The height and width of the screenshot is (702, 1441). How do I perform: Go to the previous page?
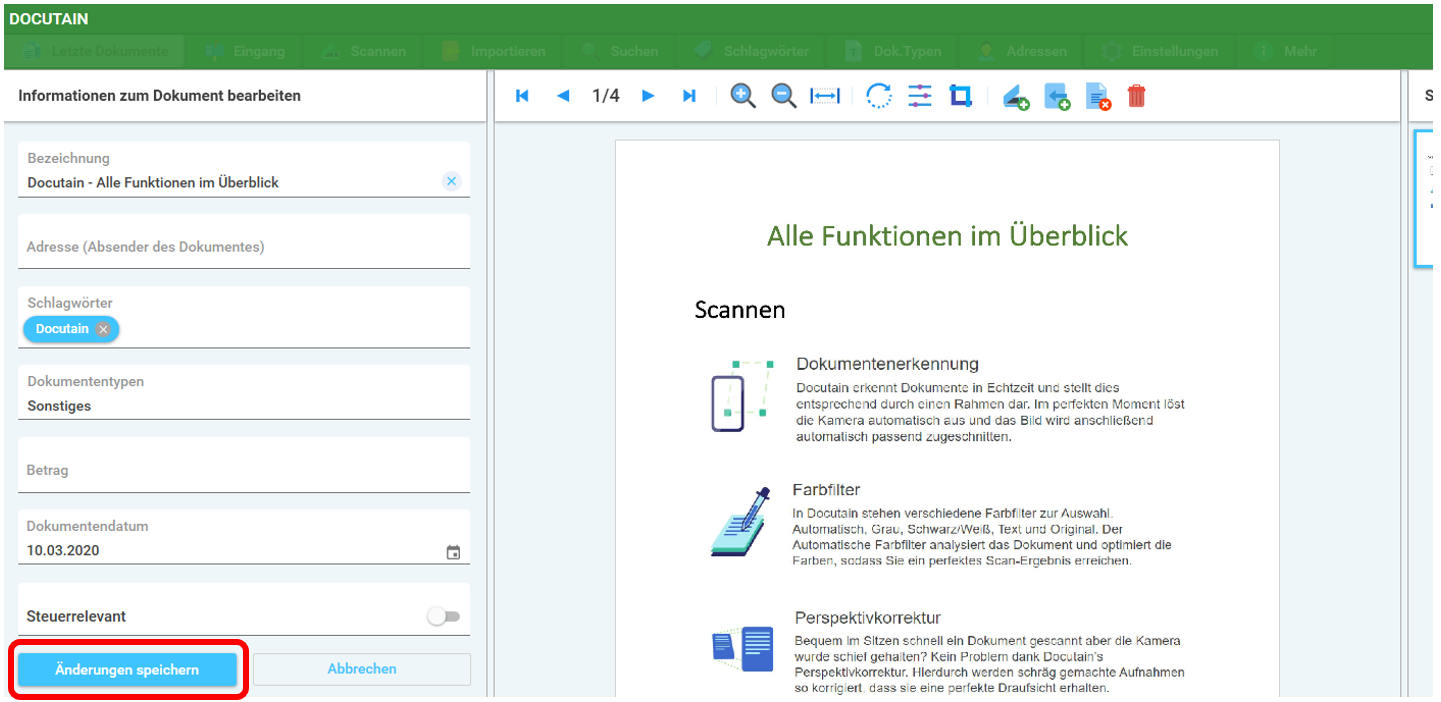coord(563,96)
